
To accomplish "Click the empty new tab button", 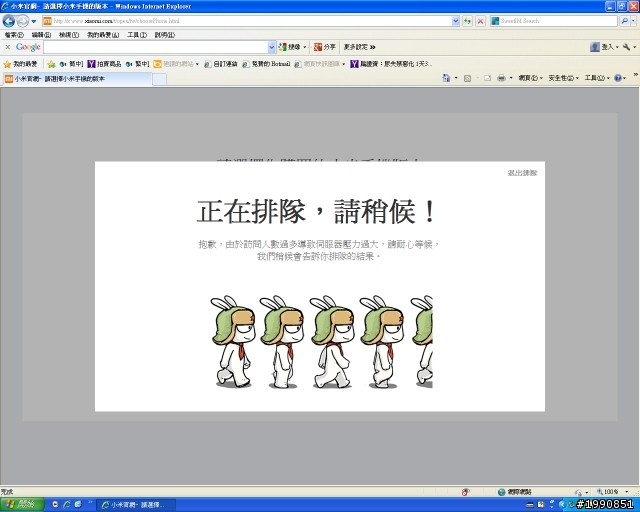I will 160,79.
